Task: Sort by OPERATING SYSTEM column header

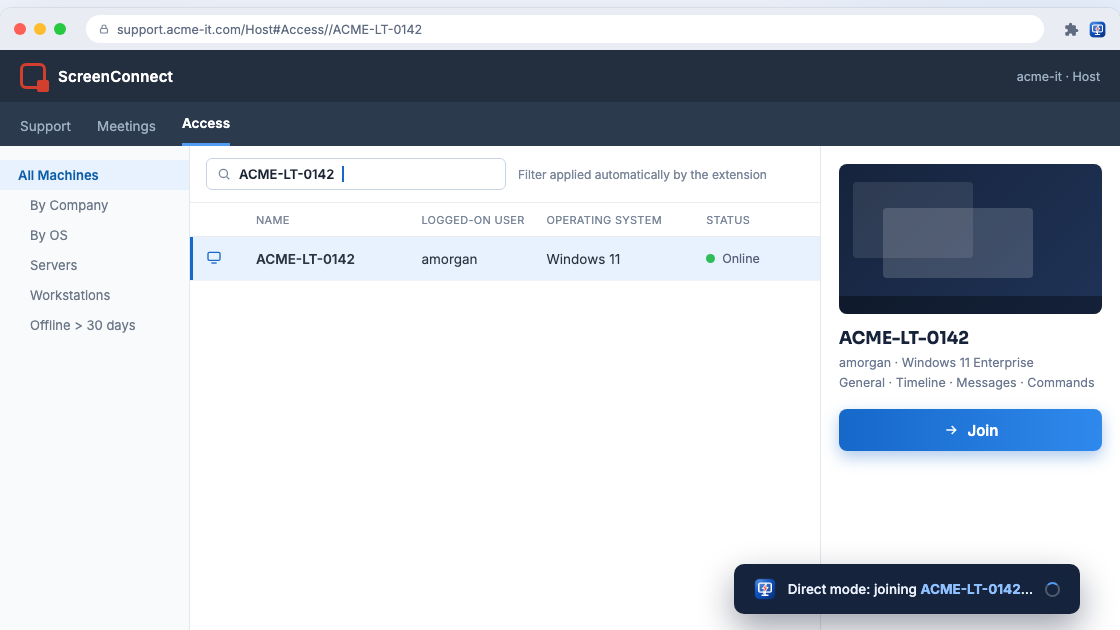Action: point(604,220)
